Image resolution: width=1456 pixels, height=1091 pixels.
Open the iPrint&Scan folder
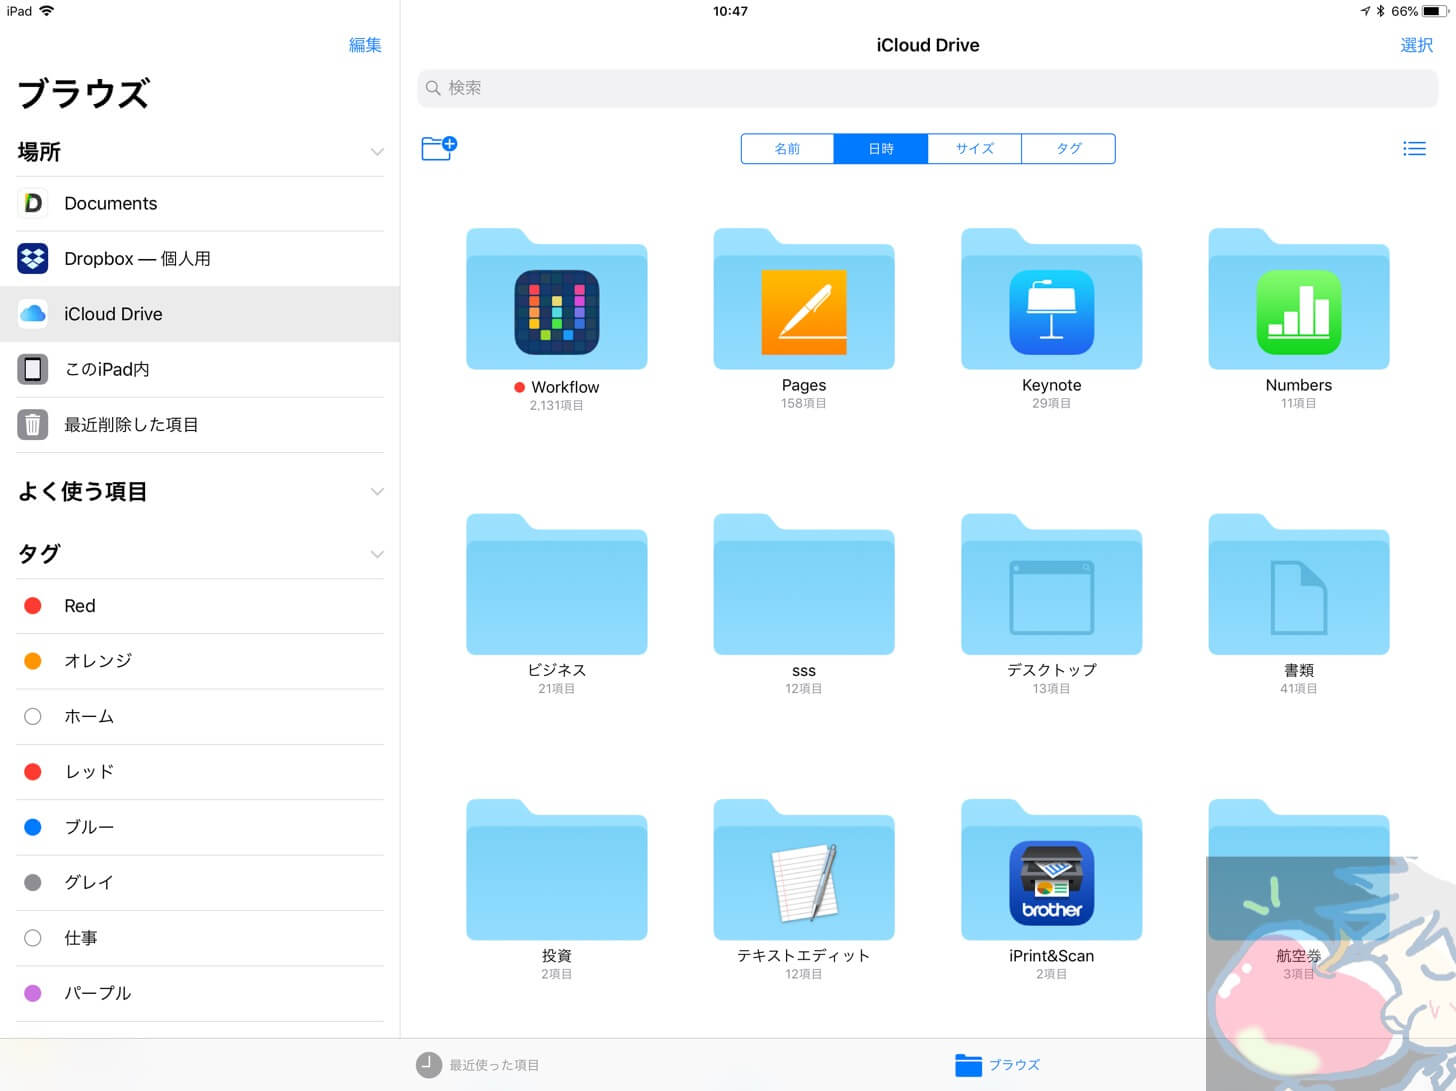1051,870
